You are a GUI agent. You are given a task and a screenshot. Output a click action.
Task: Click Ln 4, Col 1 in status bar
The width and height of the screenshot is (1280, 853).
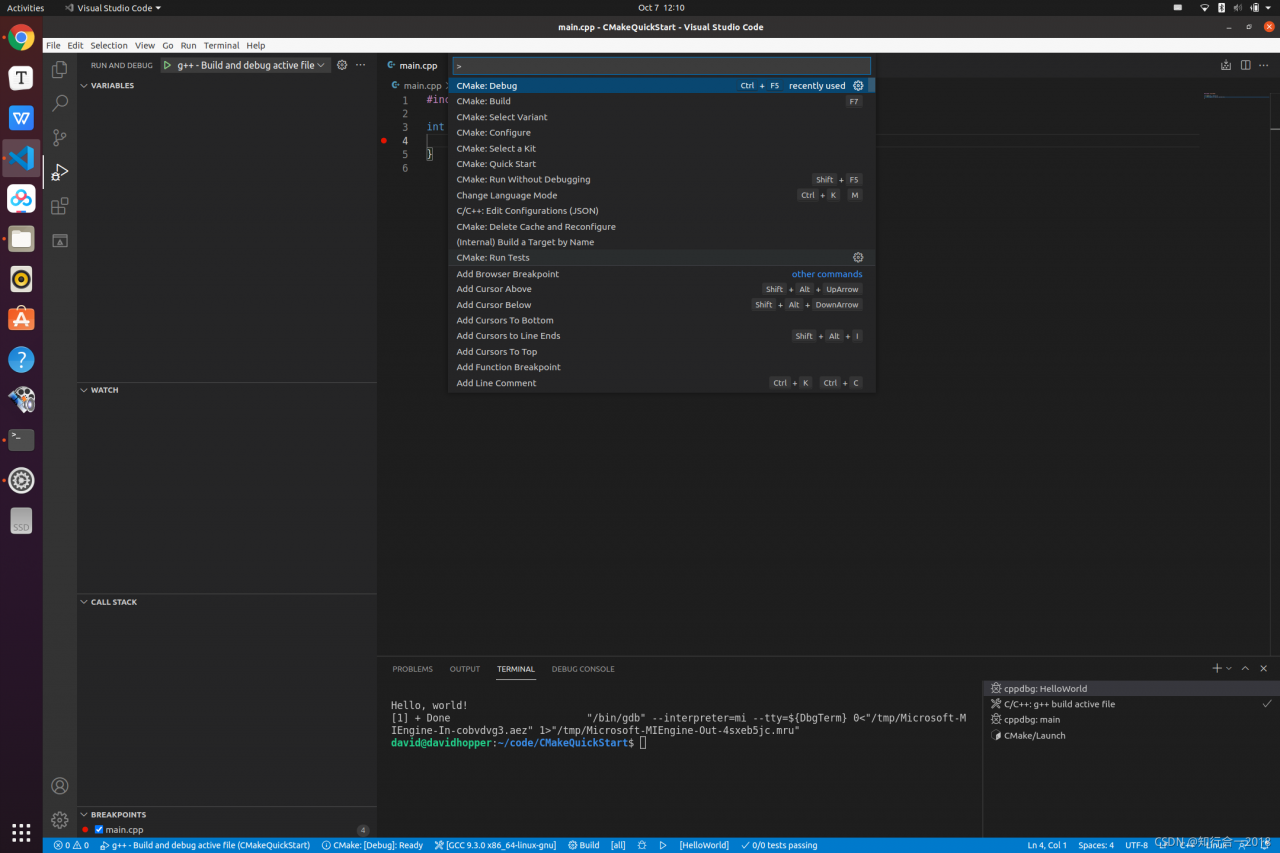pos(1047,845)
